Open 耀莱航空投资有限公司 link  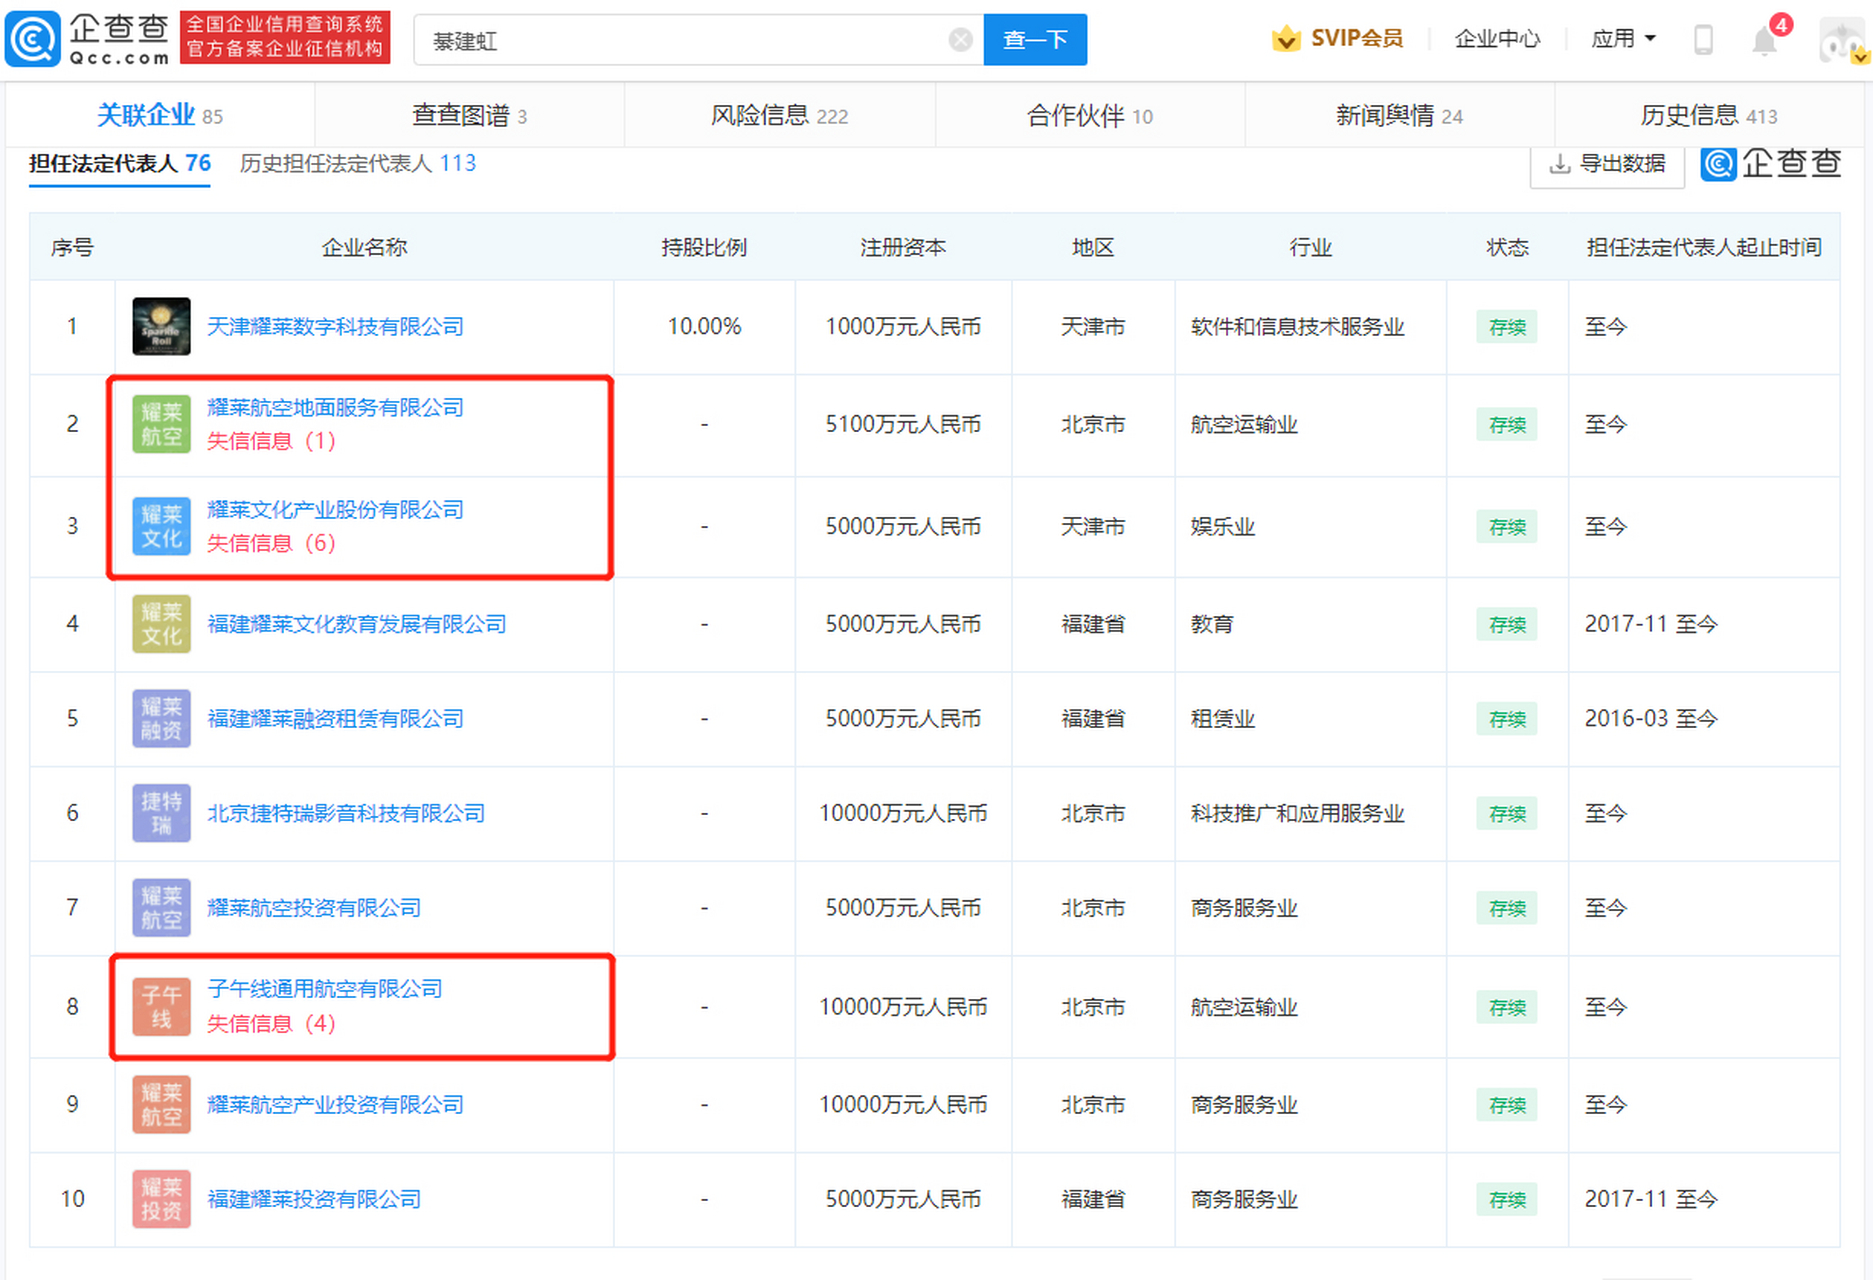[x=314, y=907]
